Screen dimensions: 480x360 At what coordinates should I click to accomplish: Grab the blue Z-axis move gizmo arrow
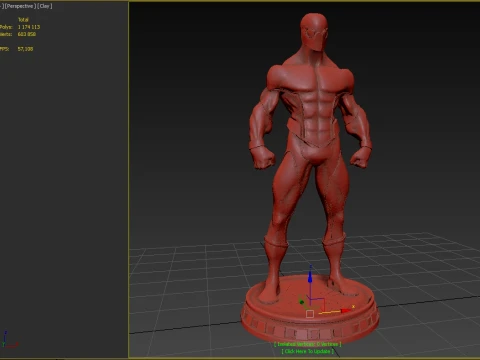[x=310, y=277]
